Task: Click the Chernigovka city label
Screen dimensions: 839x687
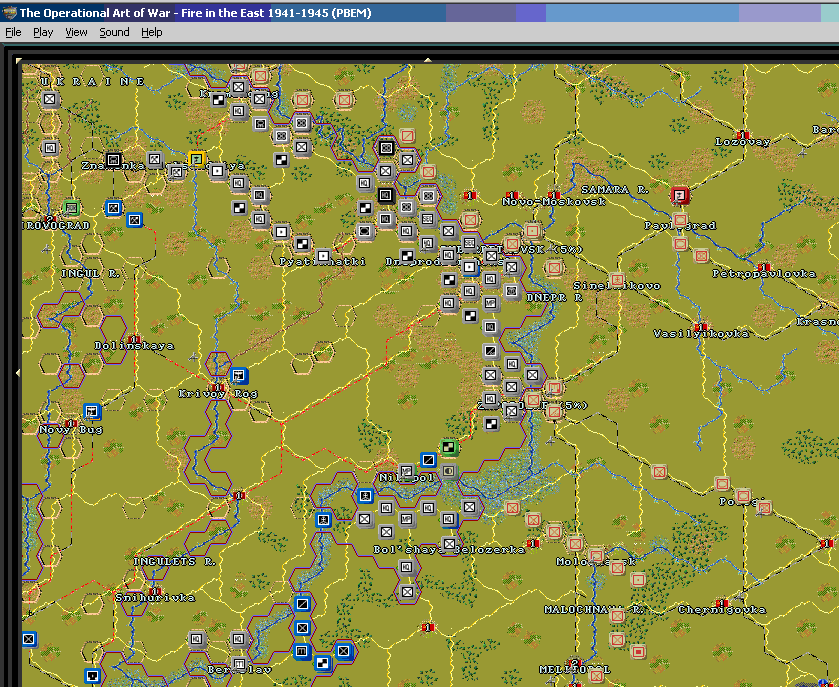Action: [722, 610]
